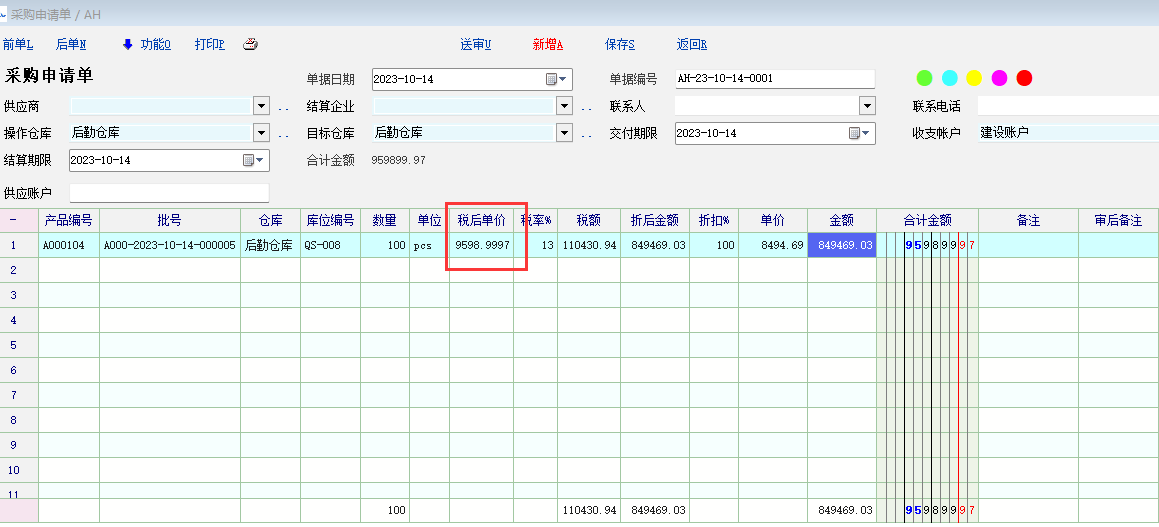Expand the 供应商 dropdown
This screenshot has width=1159, height=527.
262,106
